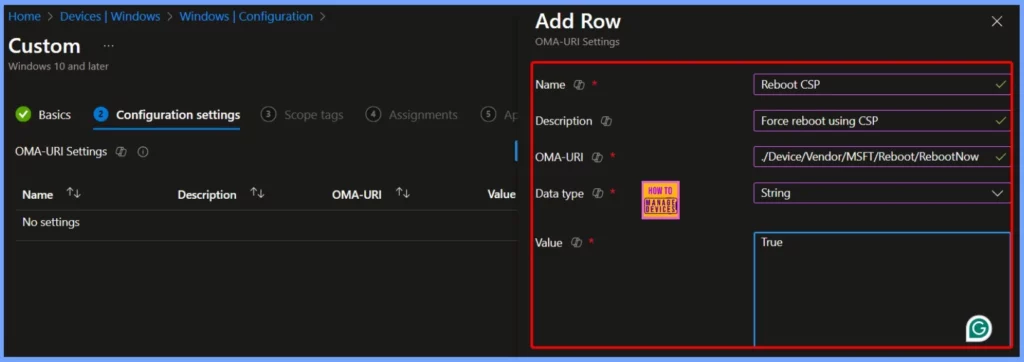Open the Assignments step tab
The image size is (1024, 362).
click(x=411, y=115)
